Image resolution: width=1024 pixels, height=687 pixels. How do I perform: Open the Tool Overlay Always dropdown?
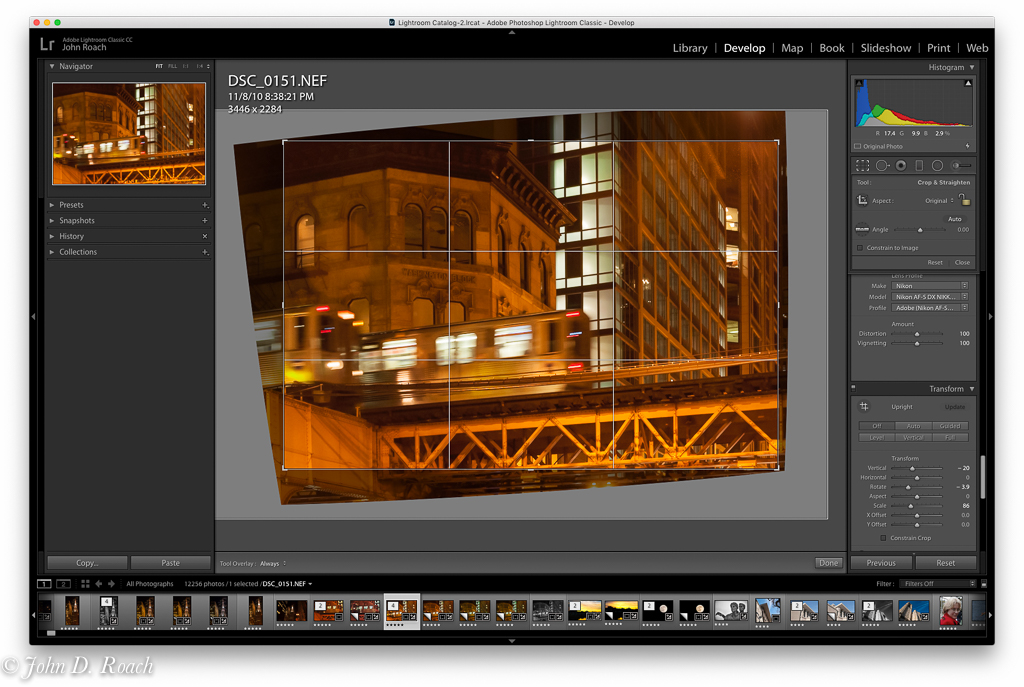(273, 564)
